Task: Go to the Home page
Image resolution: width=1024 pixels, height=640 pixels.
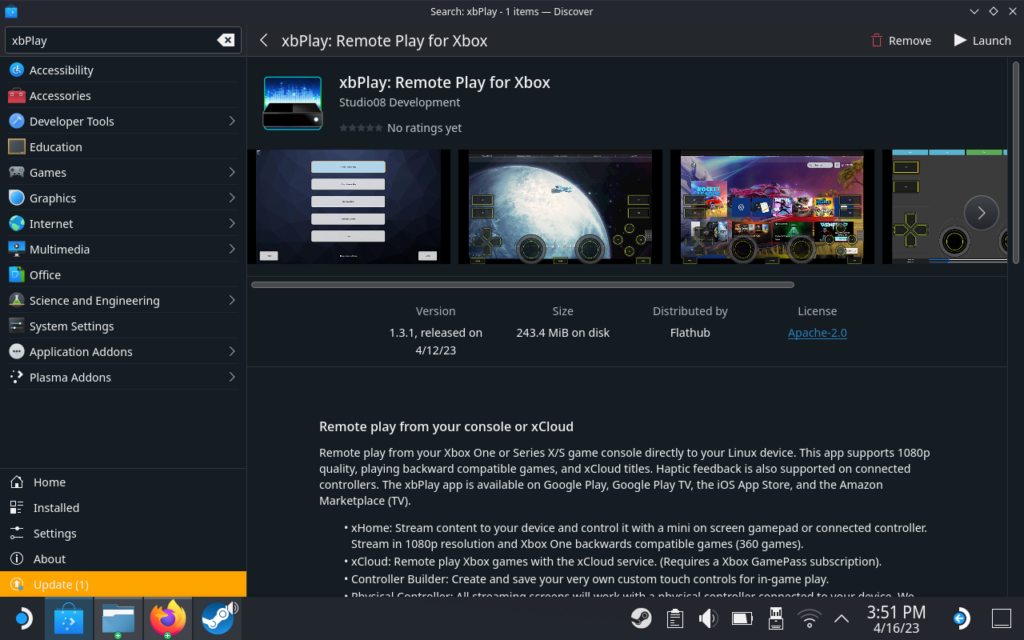Action: pyautogui.click(x=123, y=482)
